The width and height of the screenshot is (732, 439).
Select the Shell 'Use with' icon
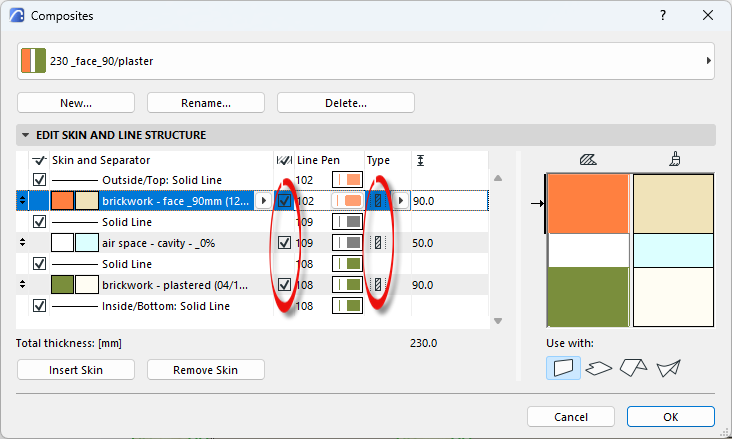tap(669, 368)
